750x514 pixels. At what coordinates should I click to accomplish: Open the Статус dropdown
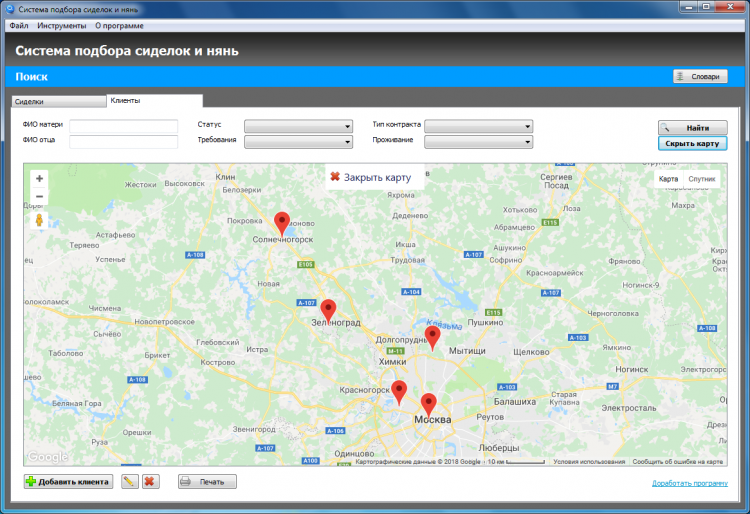click(298, 126)
